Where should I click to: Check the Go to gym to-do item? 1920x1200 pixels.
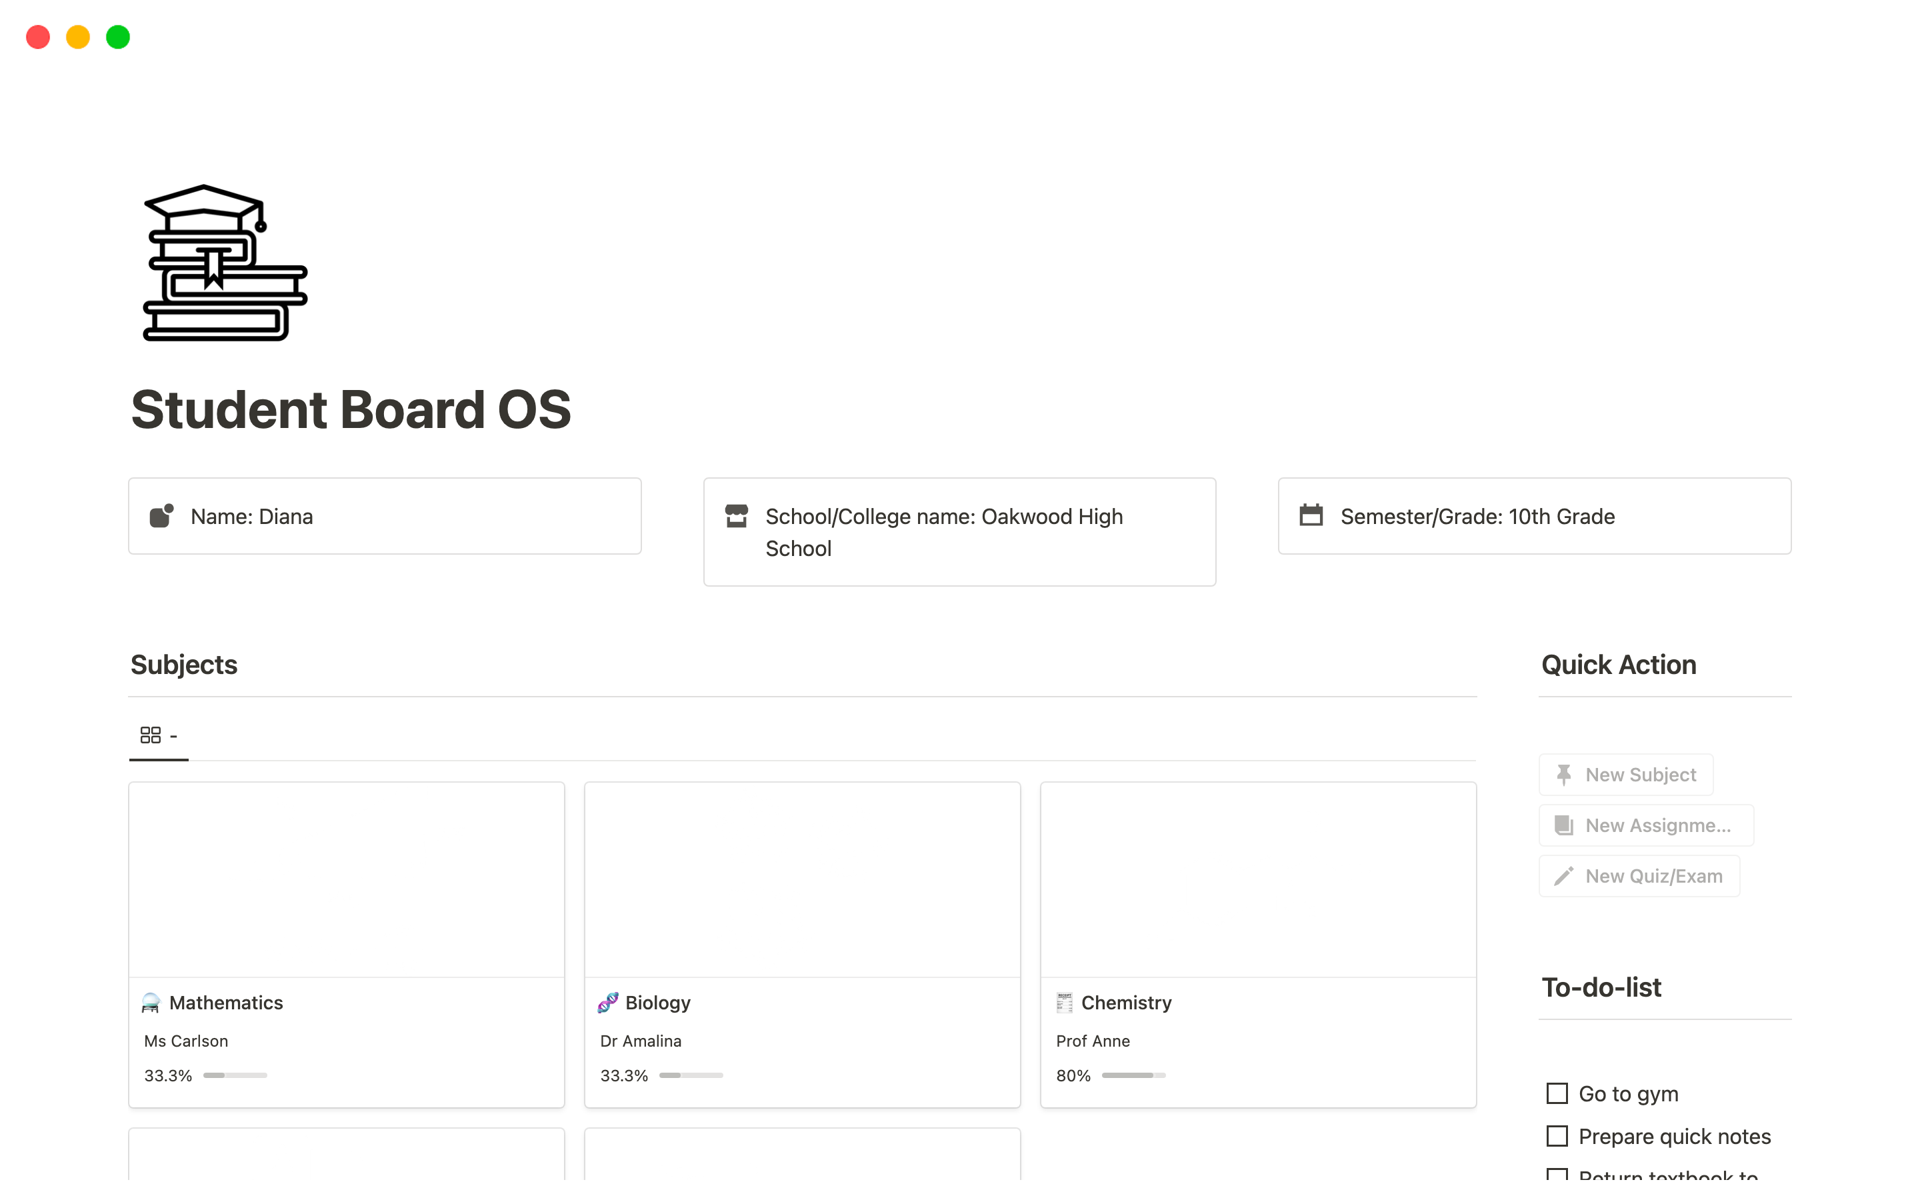tap(1556, 1093)
